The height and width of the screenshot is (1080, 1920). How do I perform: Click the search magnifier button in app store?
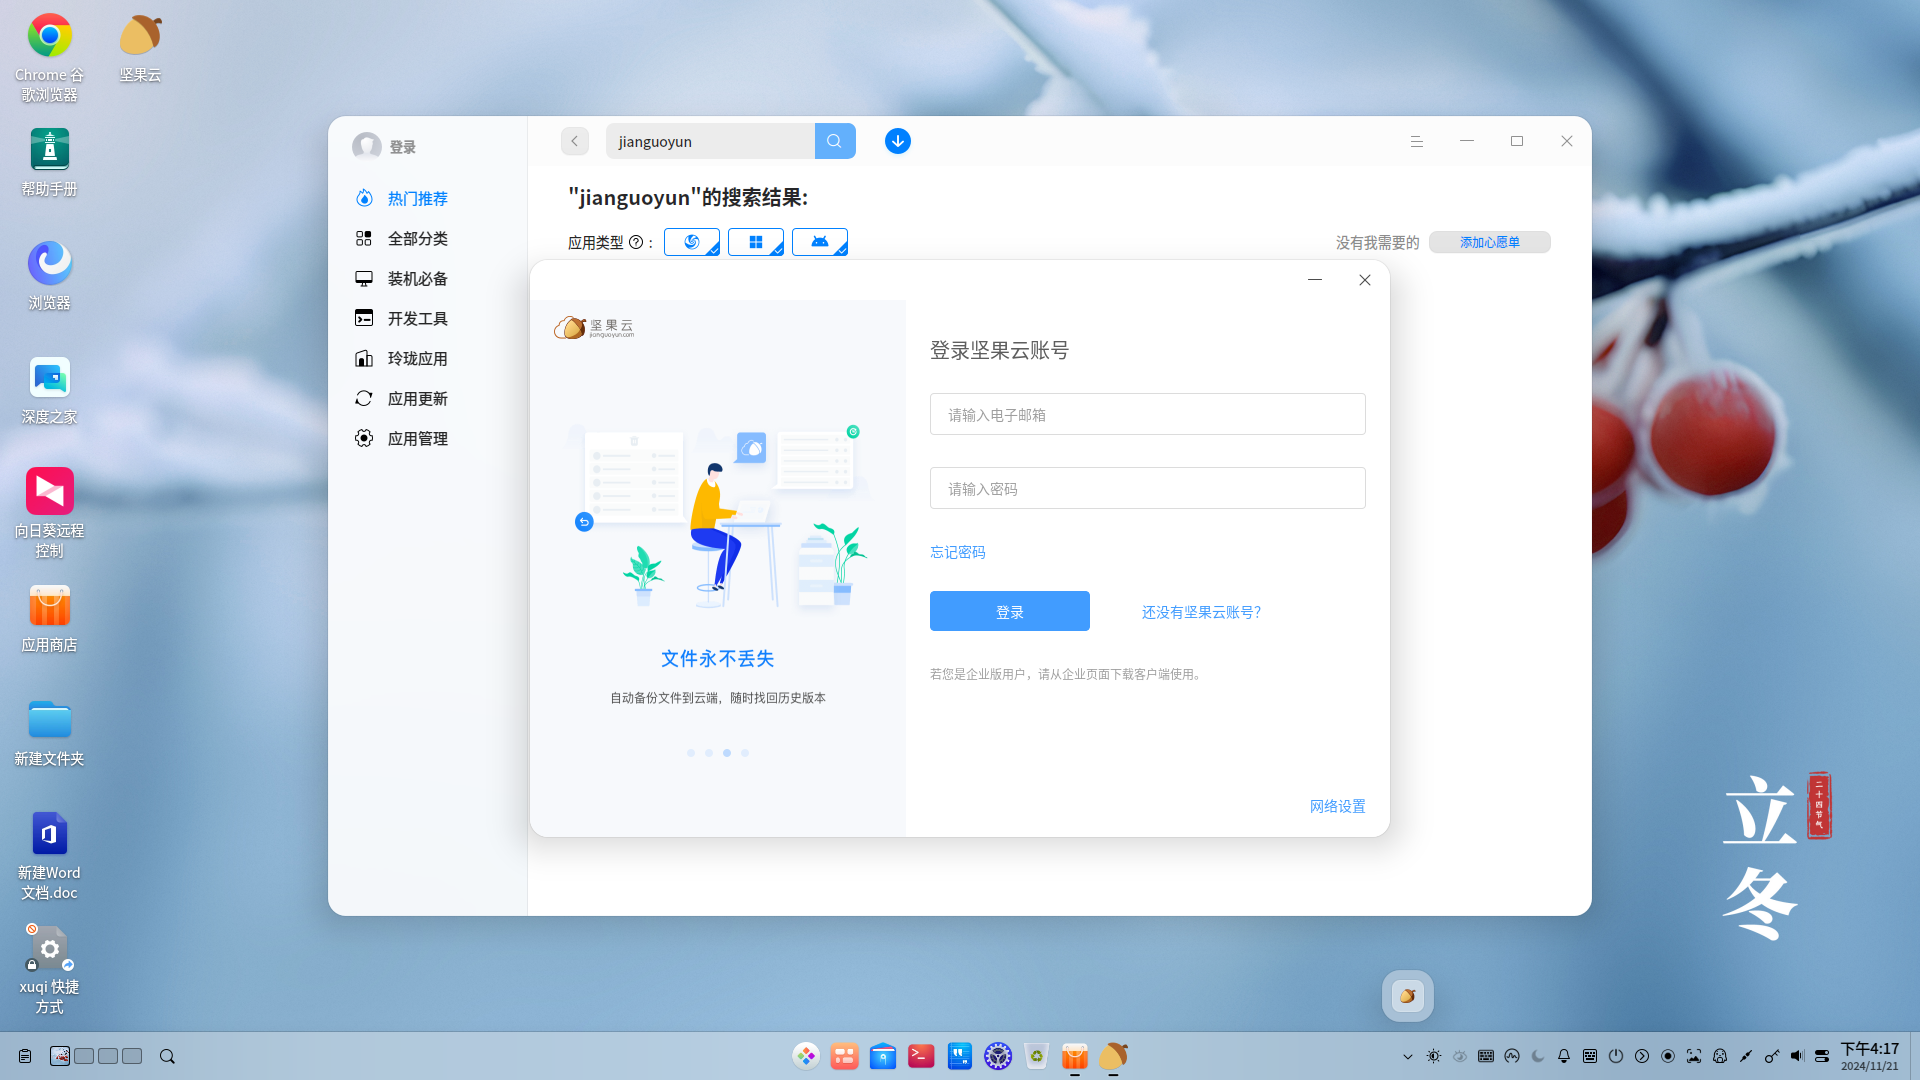(835, 141)
